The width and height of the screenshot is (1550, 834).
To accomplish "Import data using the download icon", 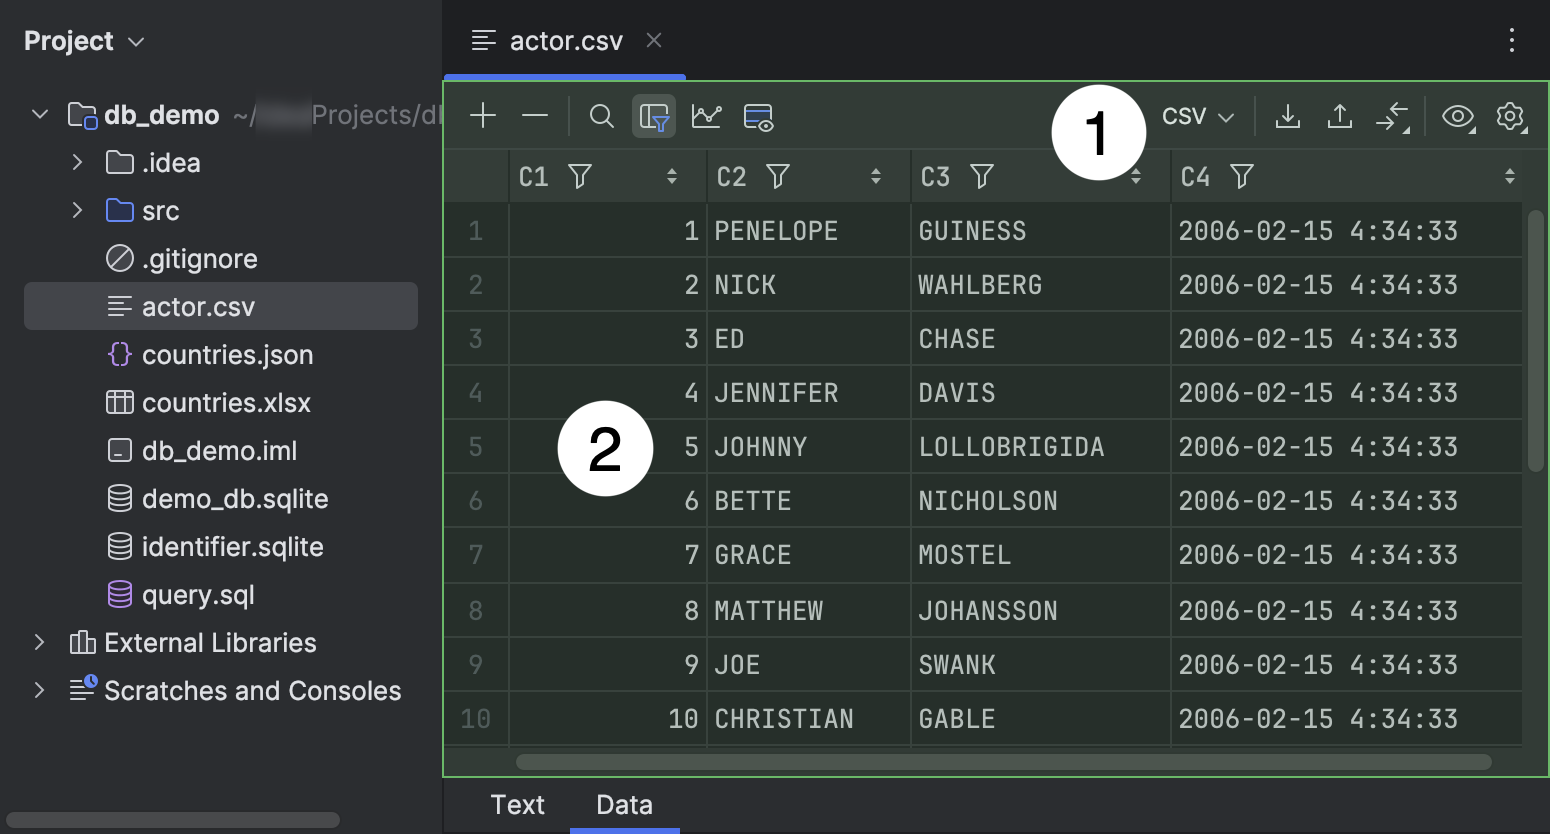I will (x=1287, y=116).
